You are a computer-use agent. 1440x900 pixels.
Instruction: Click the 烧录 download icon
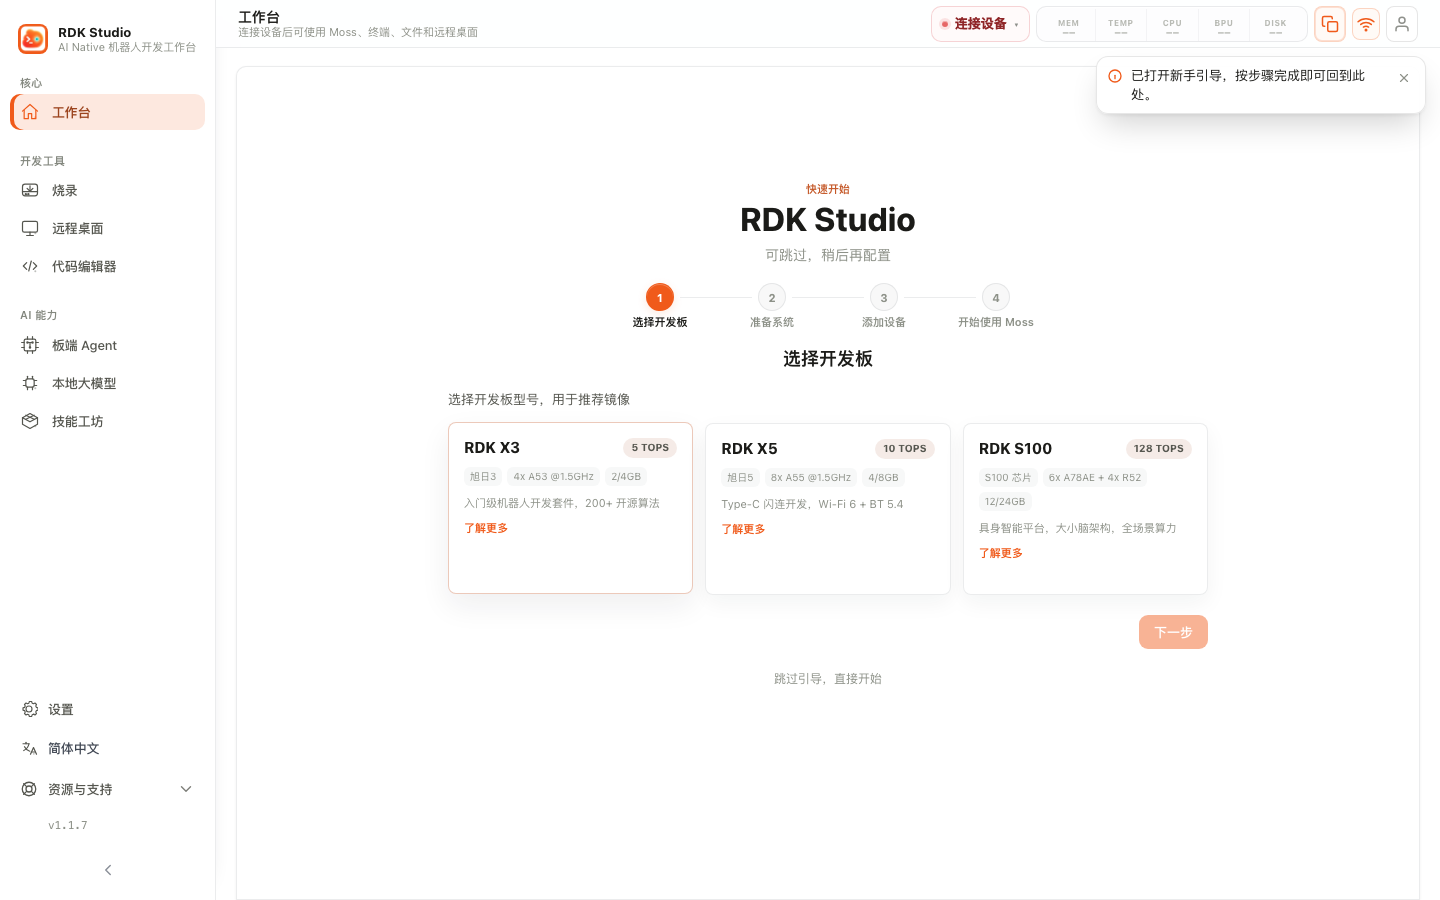click(x=30, y=190)
